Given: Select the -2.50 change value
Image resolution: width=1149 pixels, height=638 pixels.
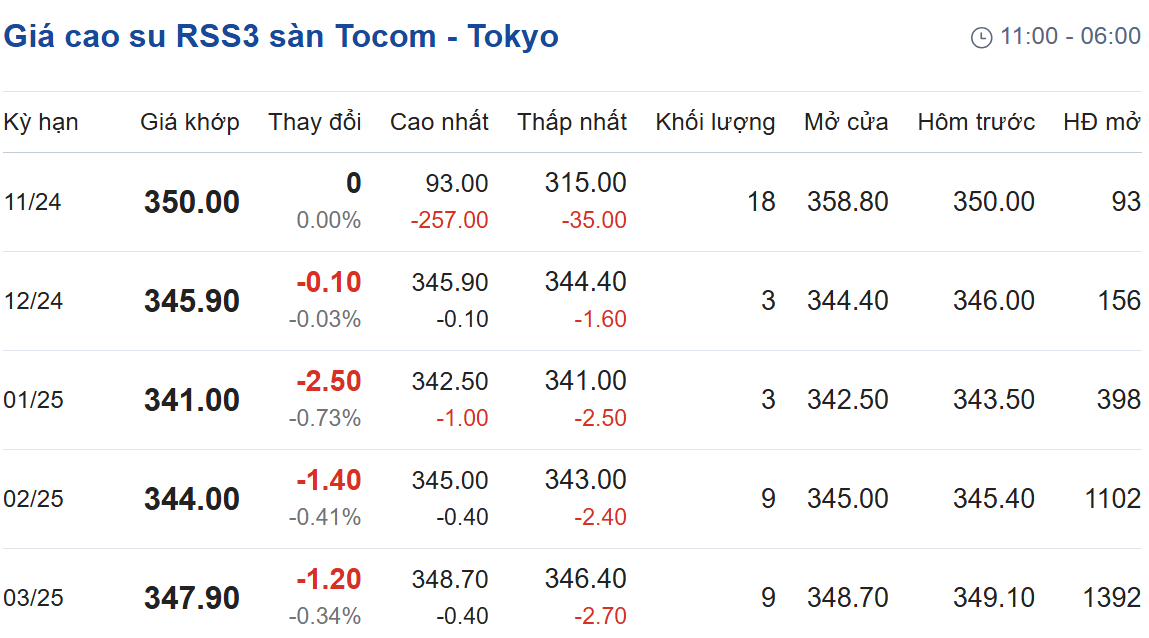Looking at the screenshot, I should pyautogui.click(x=329, y=382).
